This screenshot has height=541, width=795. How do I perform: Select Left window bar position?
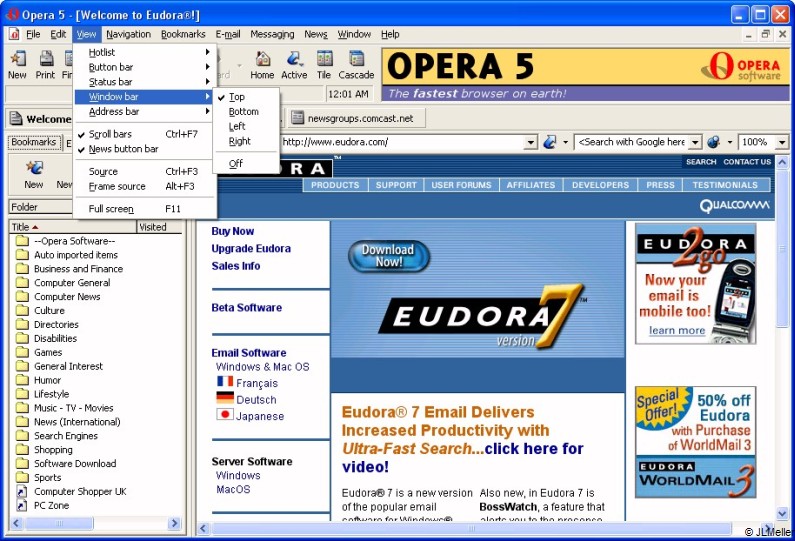click(x=246, y=126)
